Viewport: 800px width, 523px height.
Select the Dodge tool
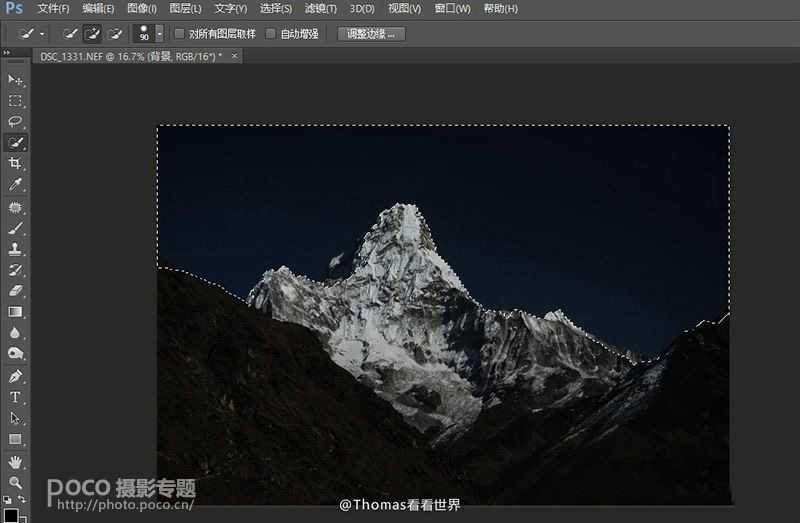click(x=15, y=354)
